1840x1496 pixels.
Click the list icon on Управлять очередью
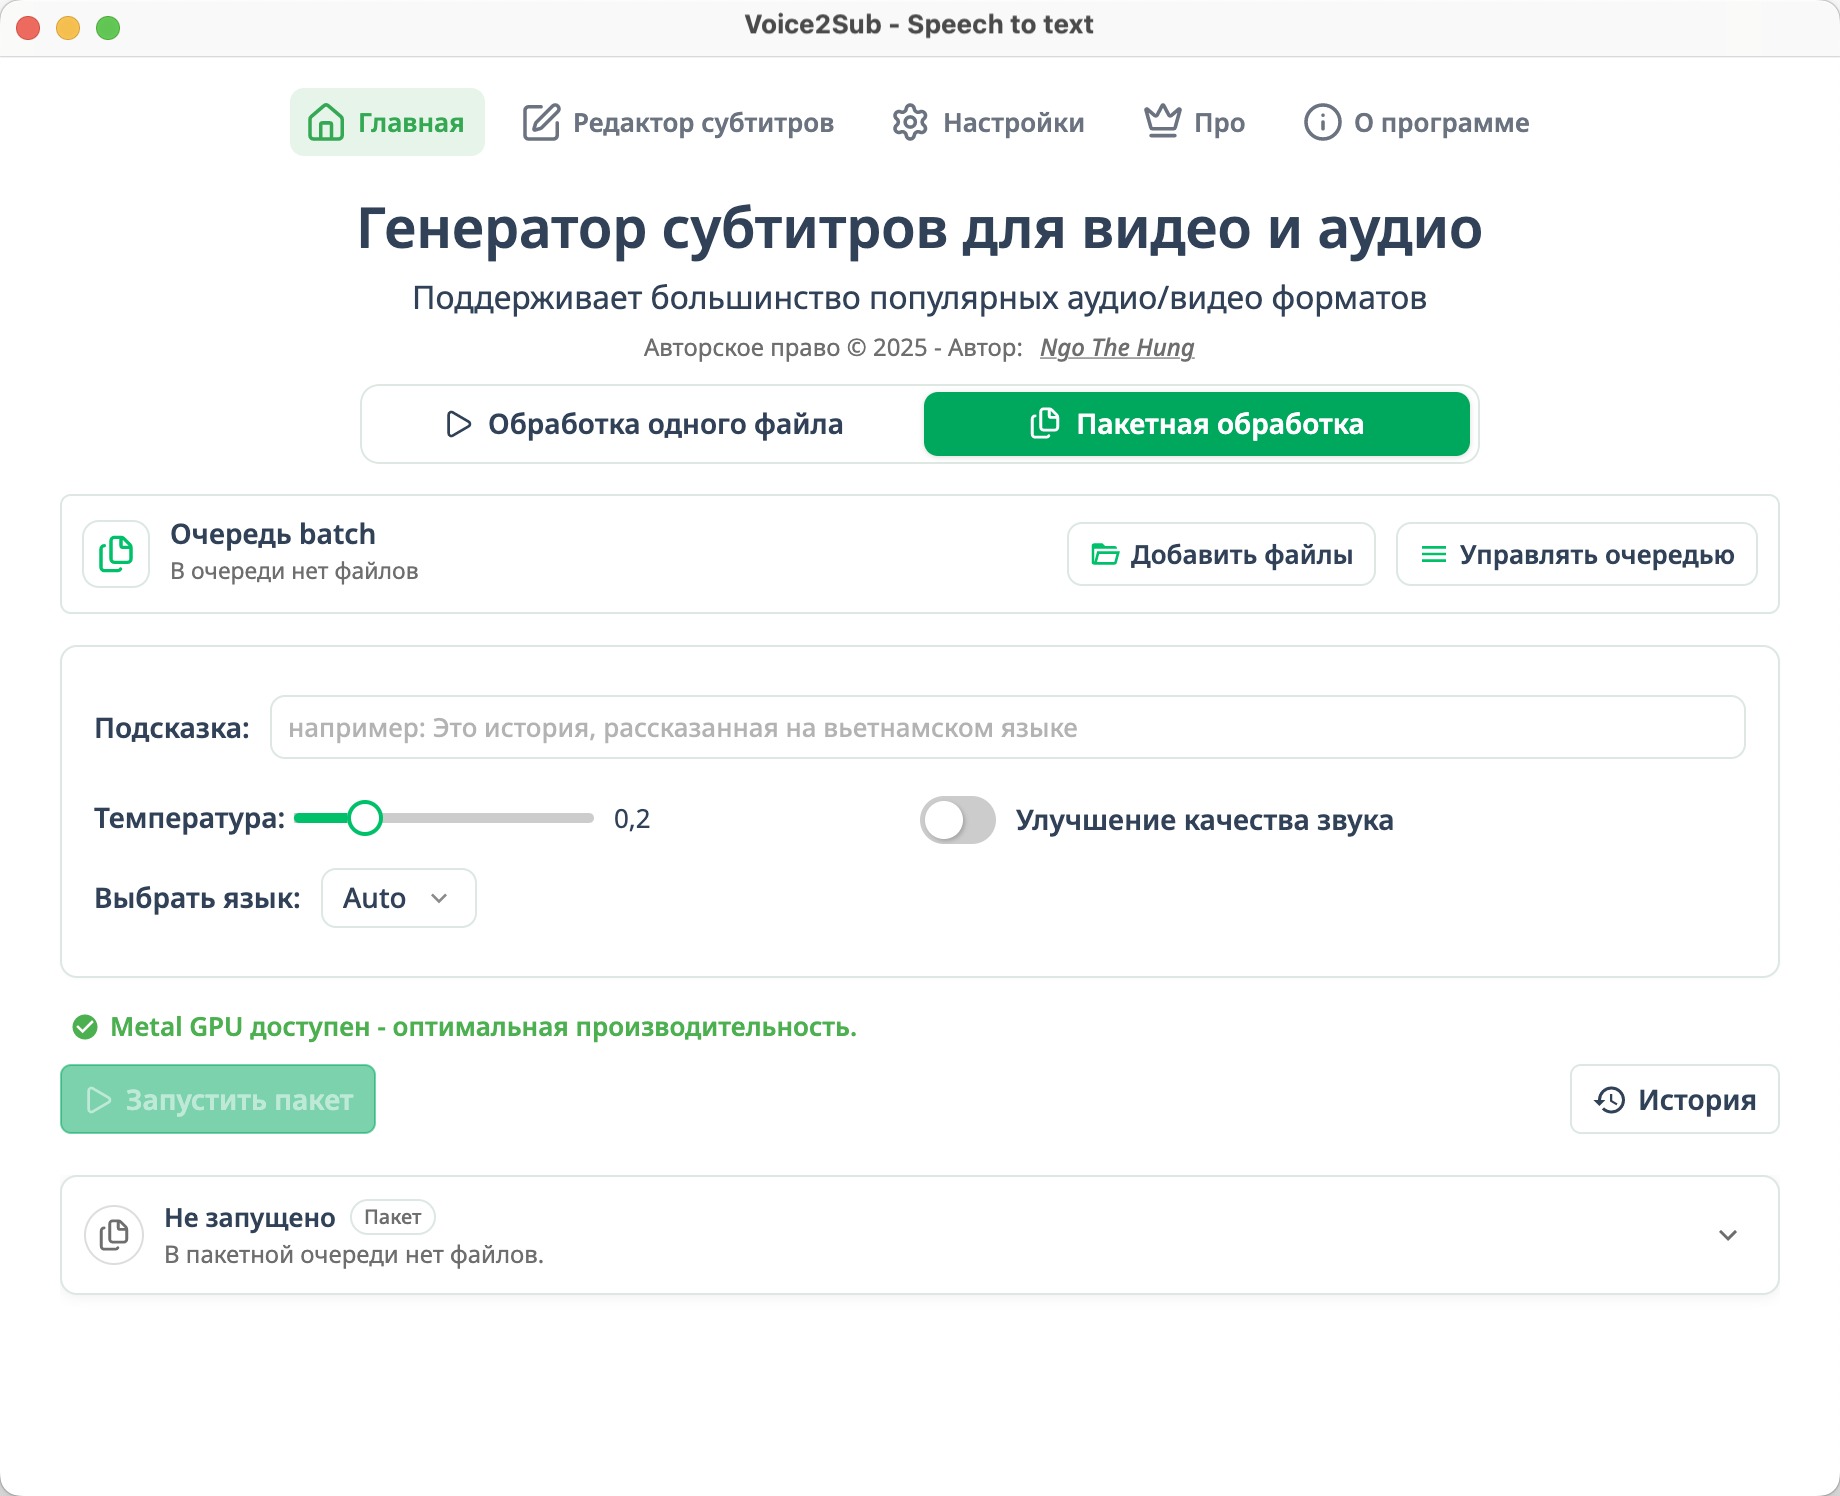click(x=1434, y=554)
